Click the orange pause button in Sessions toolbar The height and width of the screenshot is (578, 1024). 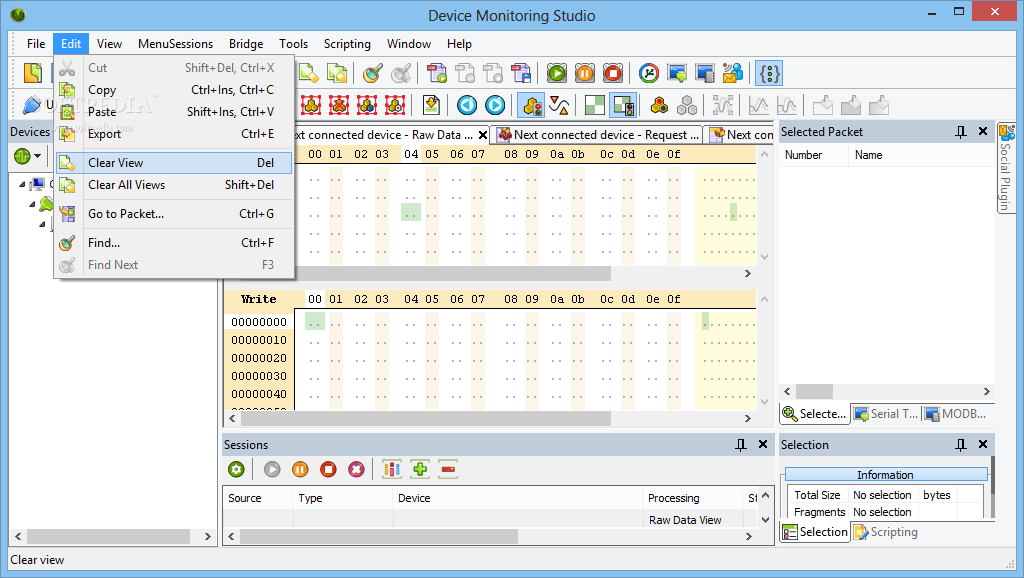300,469
